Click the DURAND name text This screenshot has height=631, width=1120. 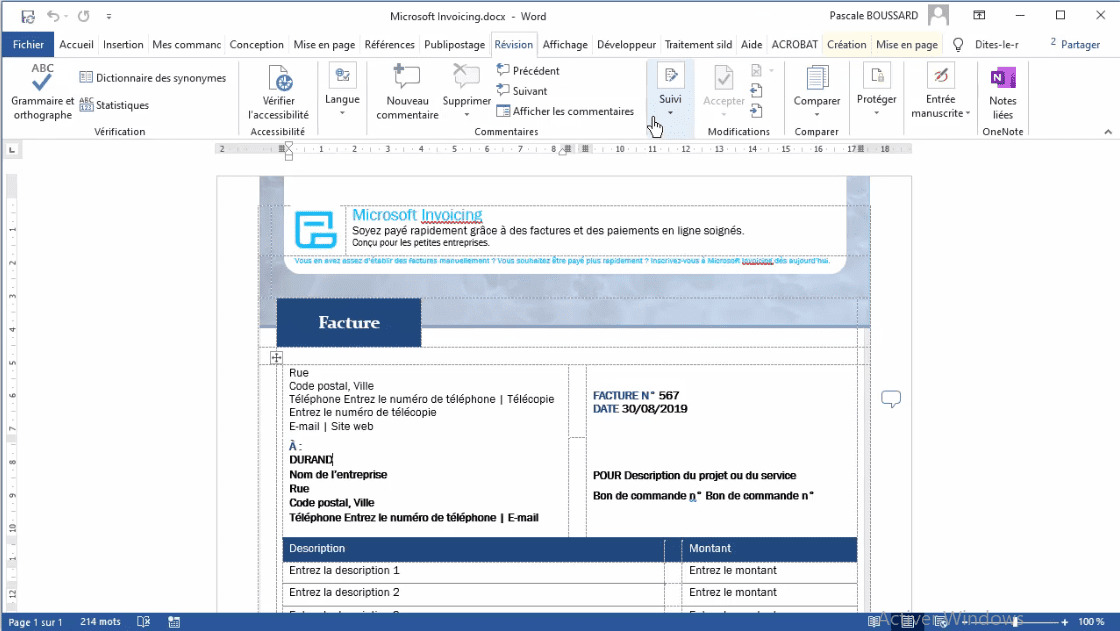(311, 459)
